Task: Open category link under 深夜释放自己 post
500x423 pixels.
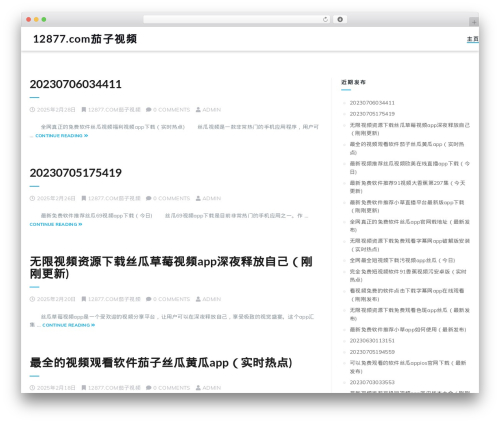Action: [114, 299]
